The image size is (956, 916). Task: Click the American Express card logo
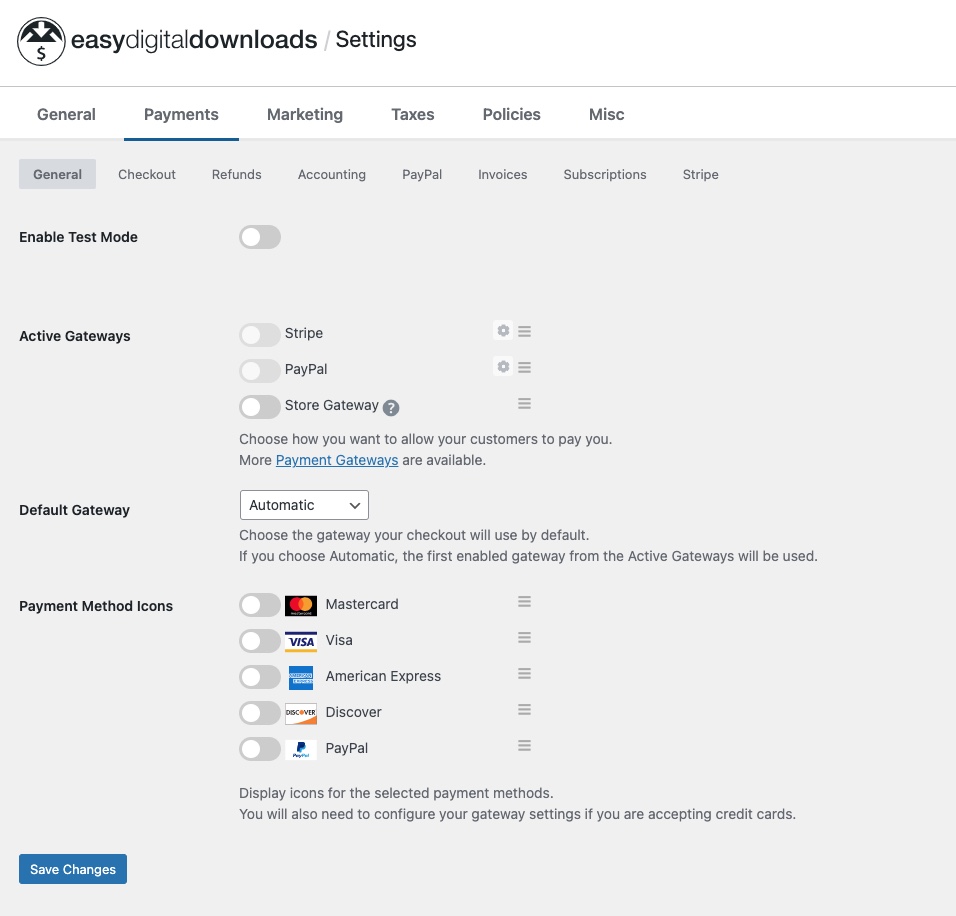click(x=301, y=678)
